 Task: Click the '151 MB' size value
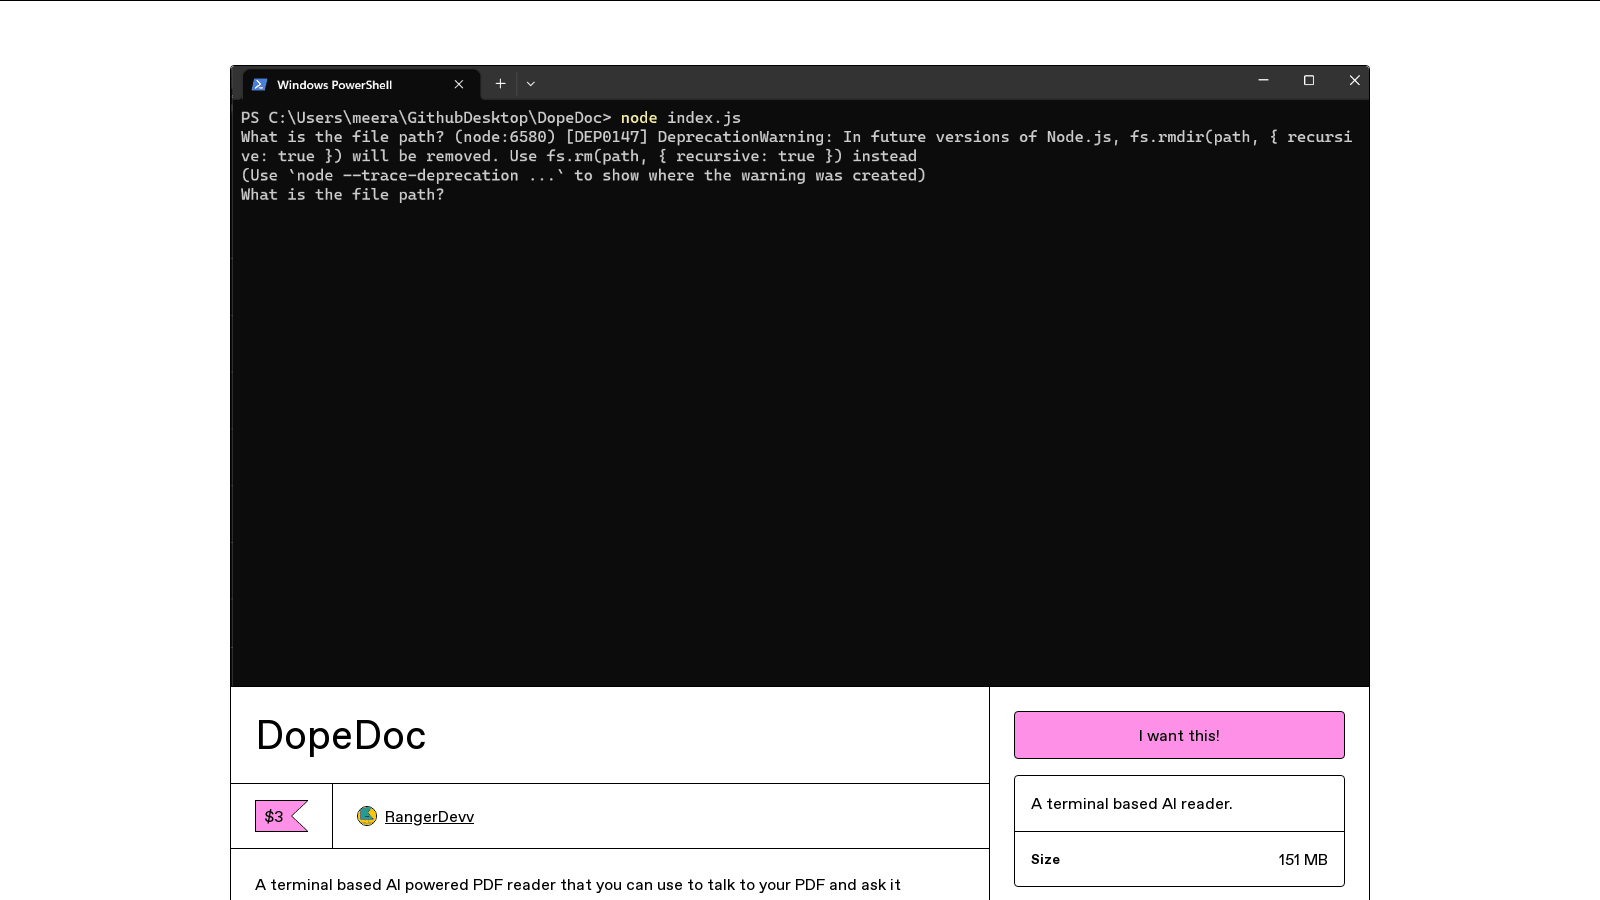click(x=1303, y=859)
